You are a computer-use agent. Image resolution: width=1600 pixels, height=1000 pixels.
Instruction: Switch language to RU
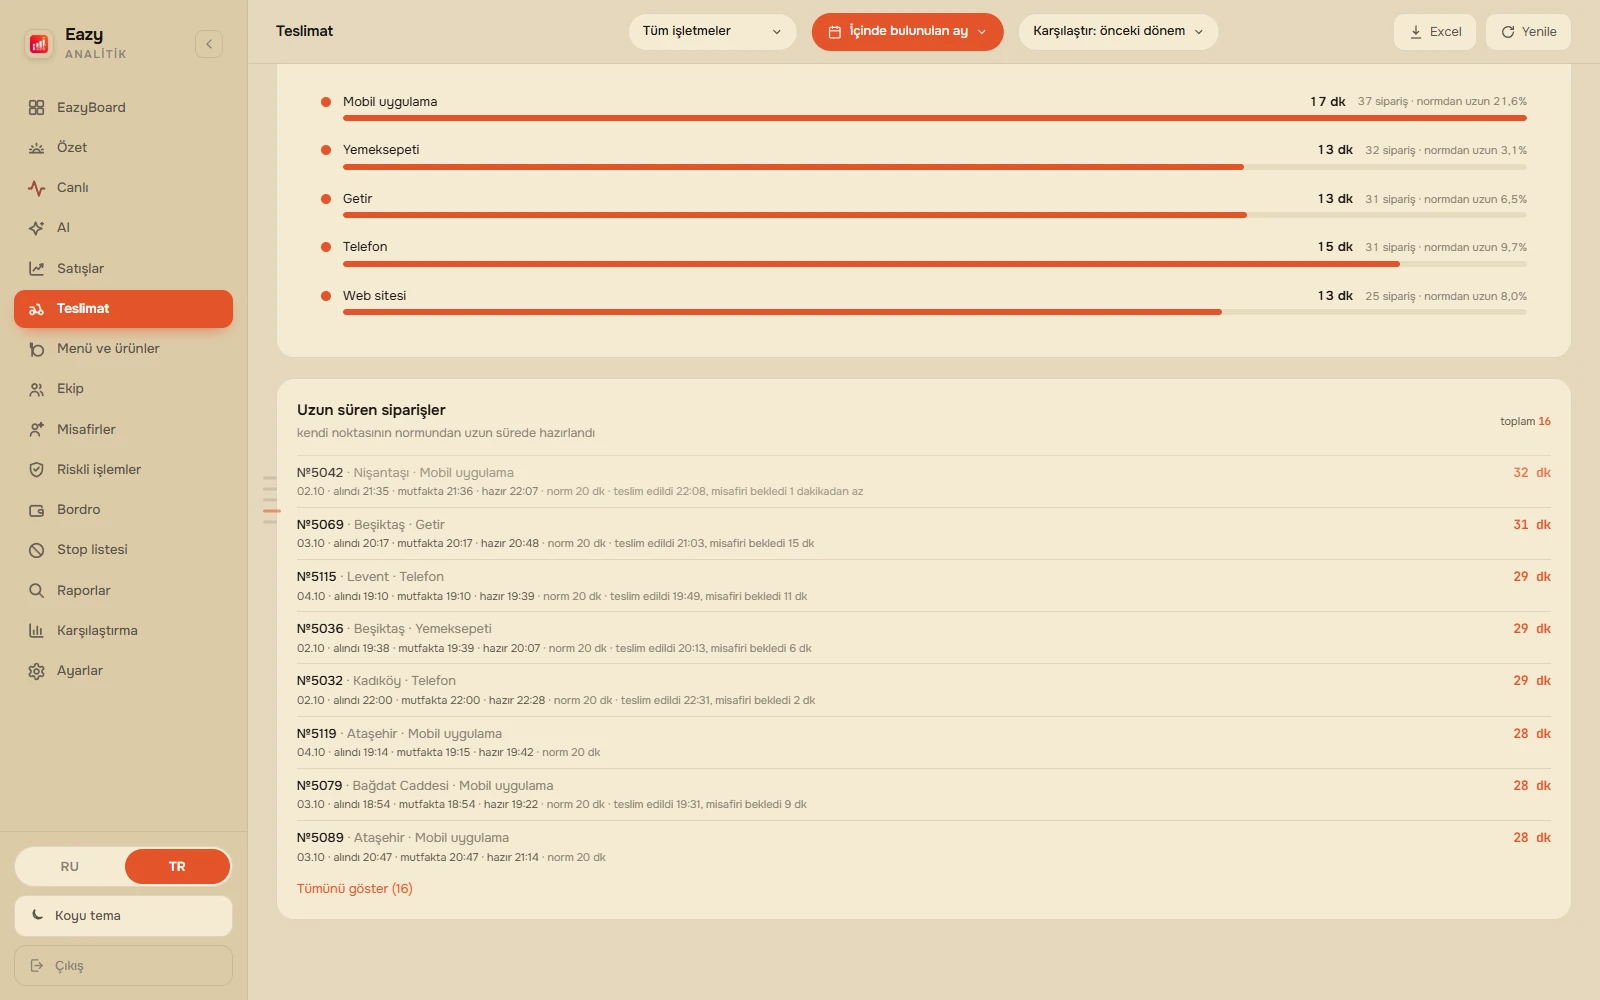pos(70,867)
